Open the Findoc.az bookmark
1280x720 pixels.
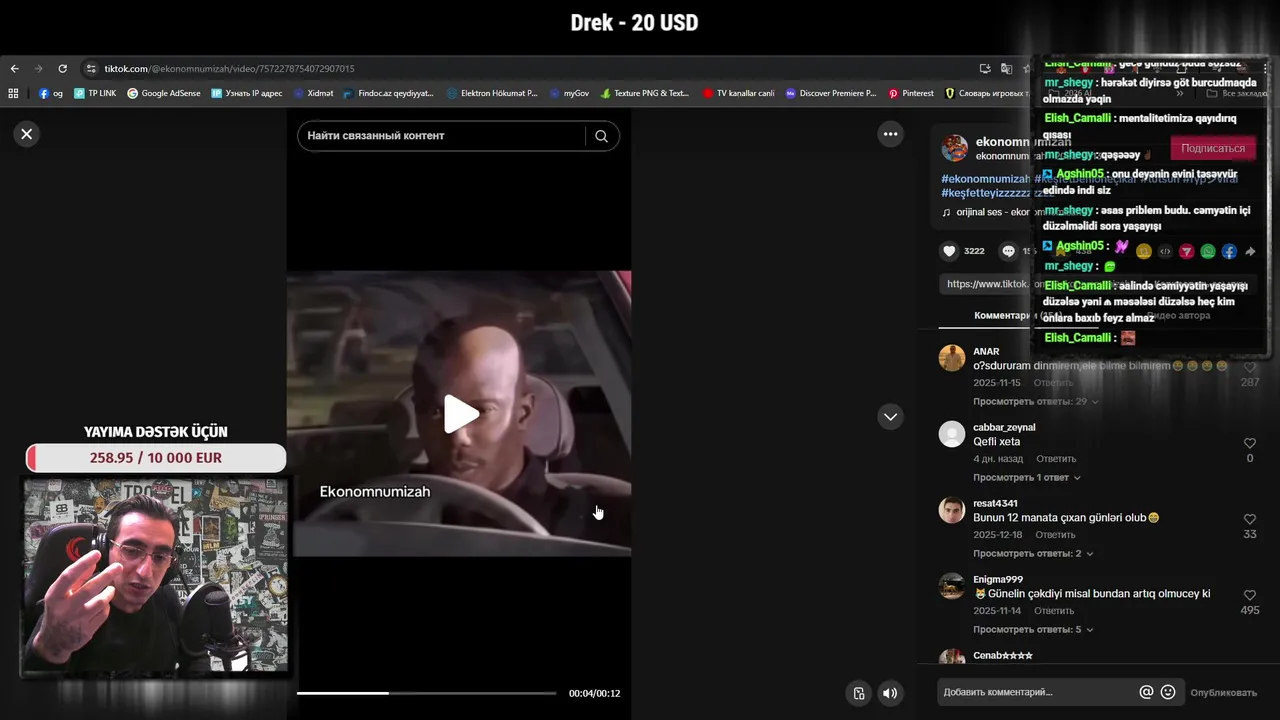389,93
